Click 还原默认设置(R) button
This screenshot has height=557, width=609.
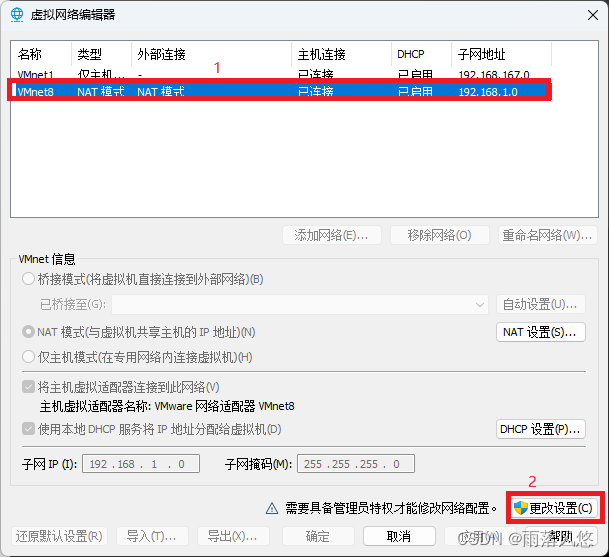(59, 536)
